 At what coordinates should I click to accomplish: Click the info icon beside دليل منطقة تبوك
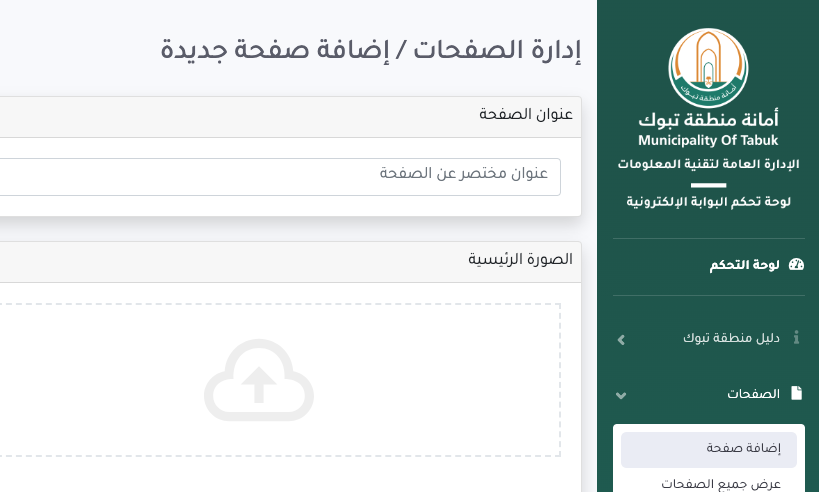point(796,338)
